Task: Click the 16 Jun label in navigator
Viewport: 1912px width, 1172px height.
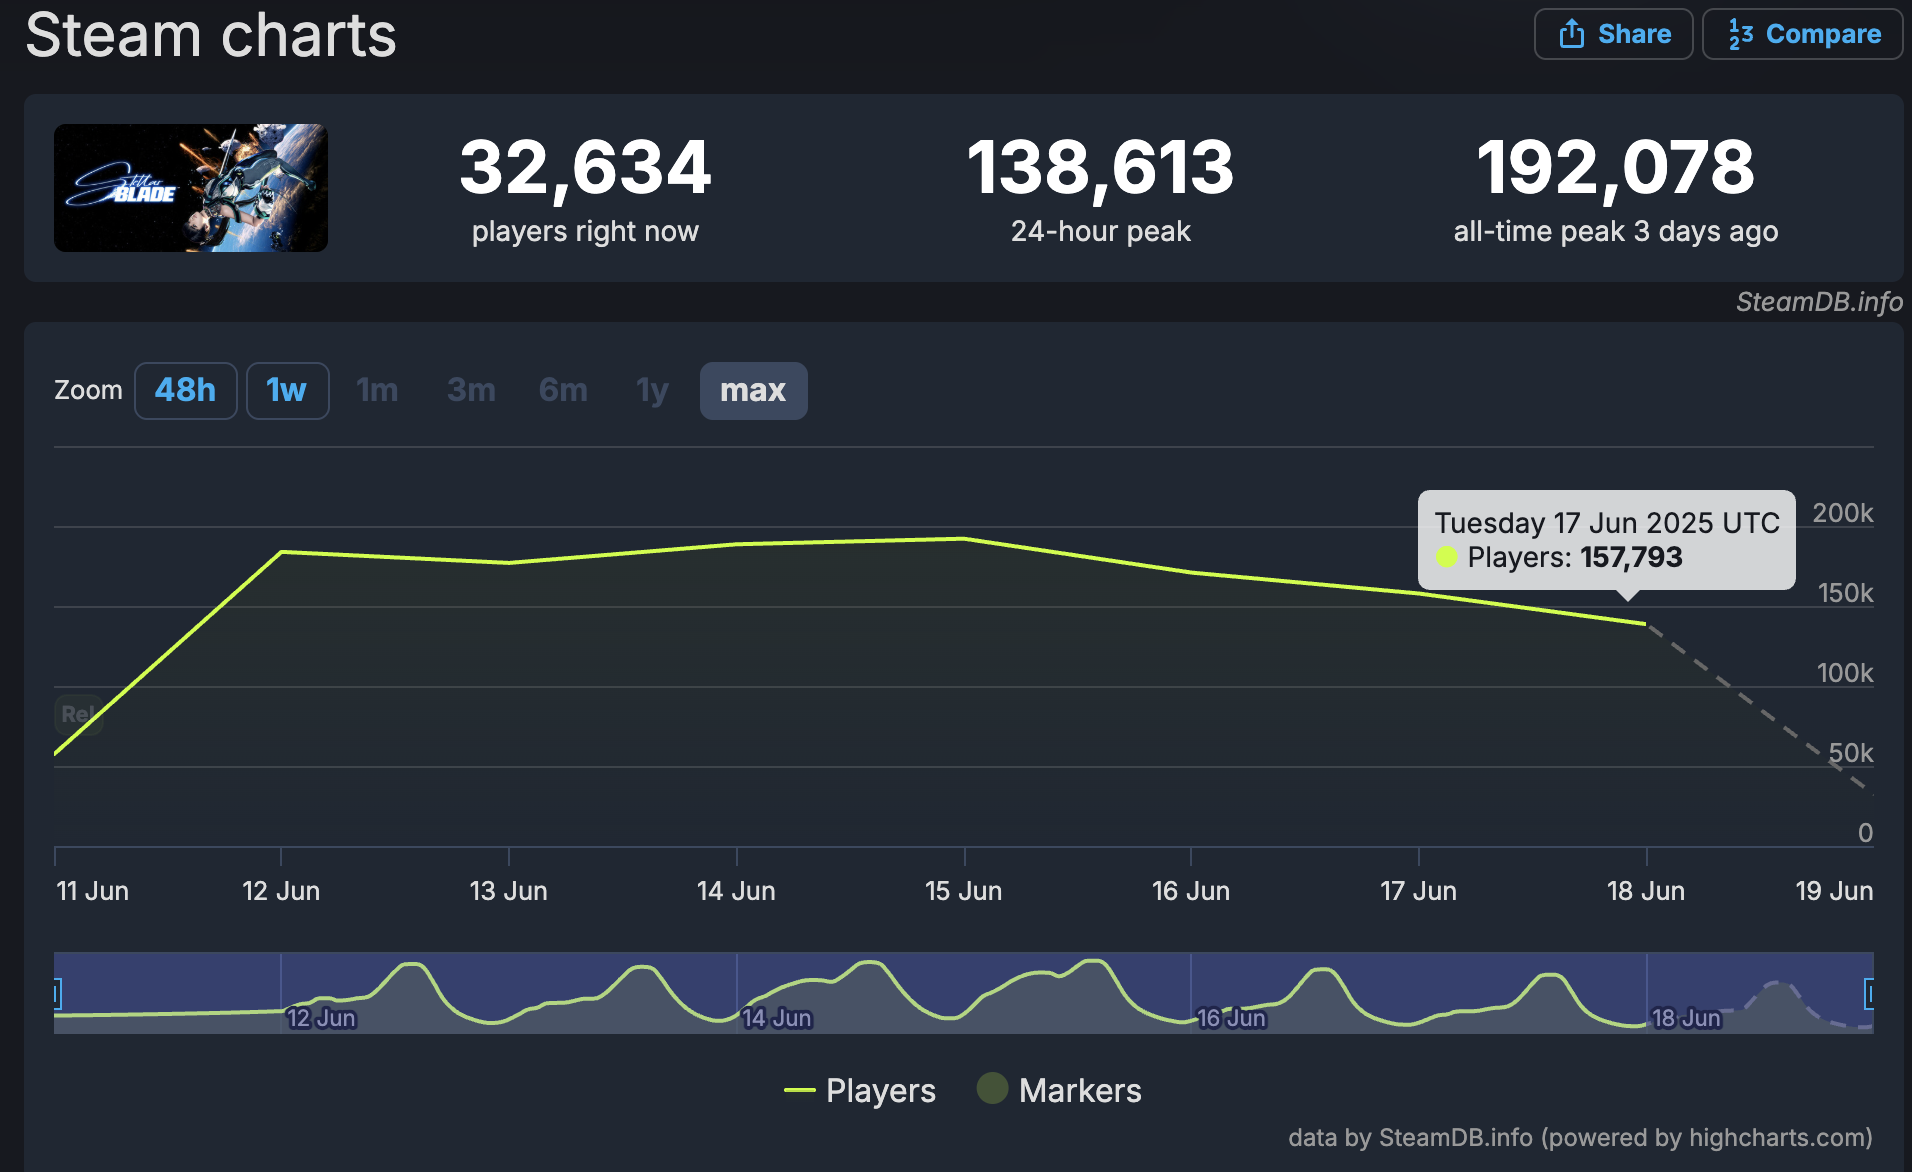Action: (x=1232, y=1018)
